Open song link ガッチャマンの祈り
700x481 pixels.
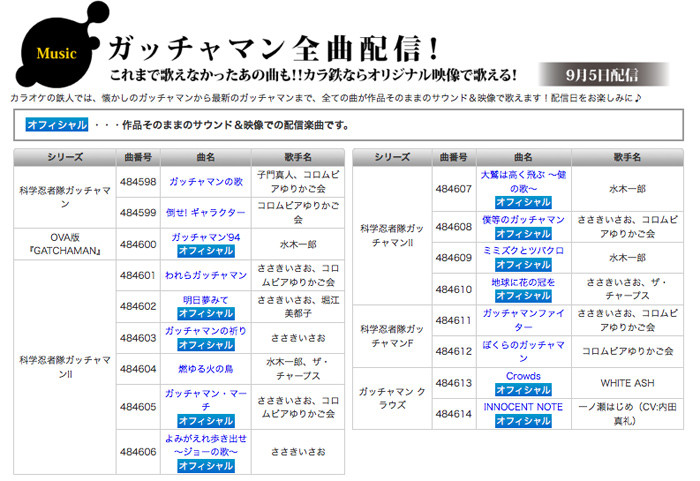(206, 331)
